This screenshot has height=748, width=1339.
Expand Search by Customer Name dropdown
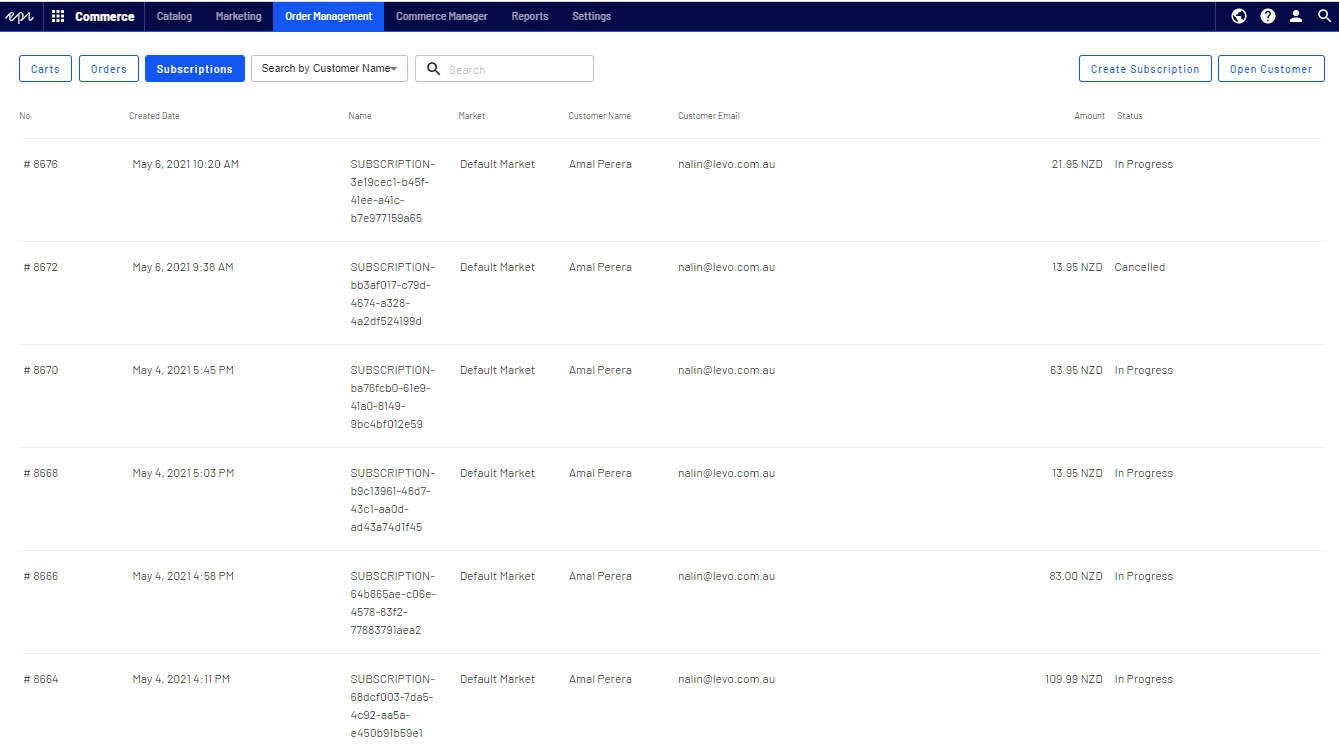click(329, 69)
